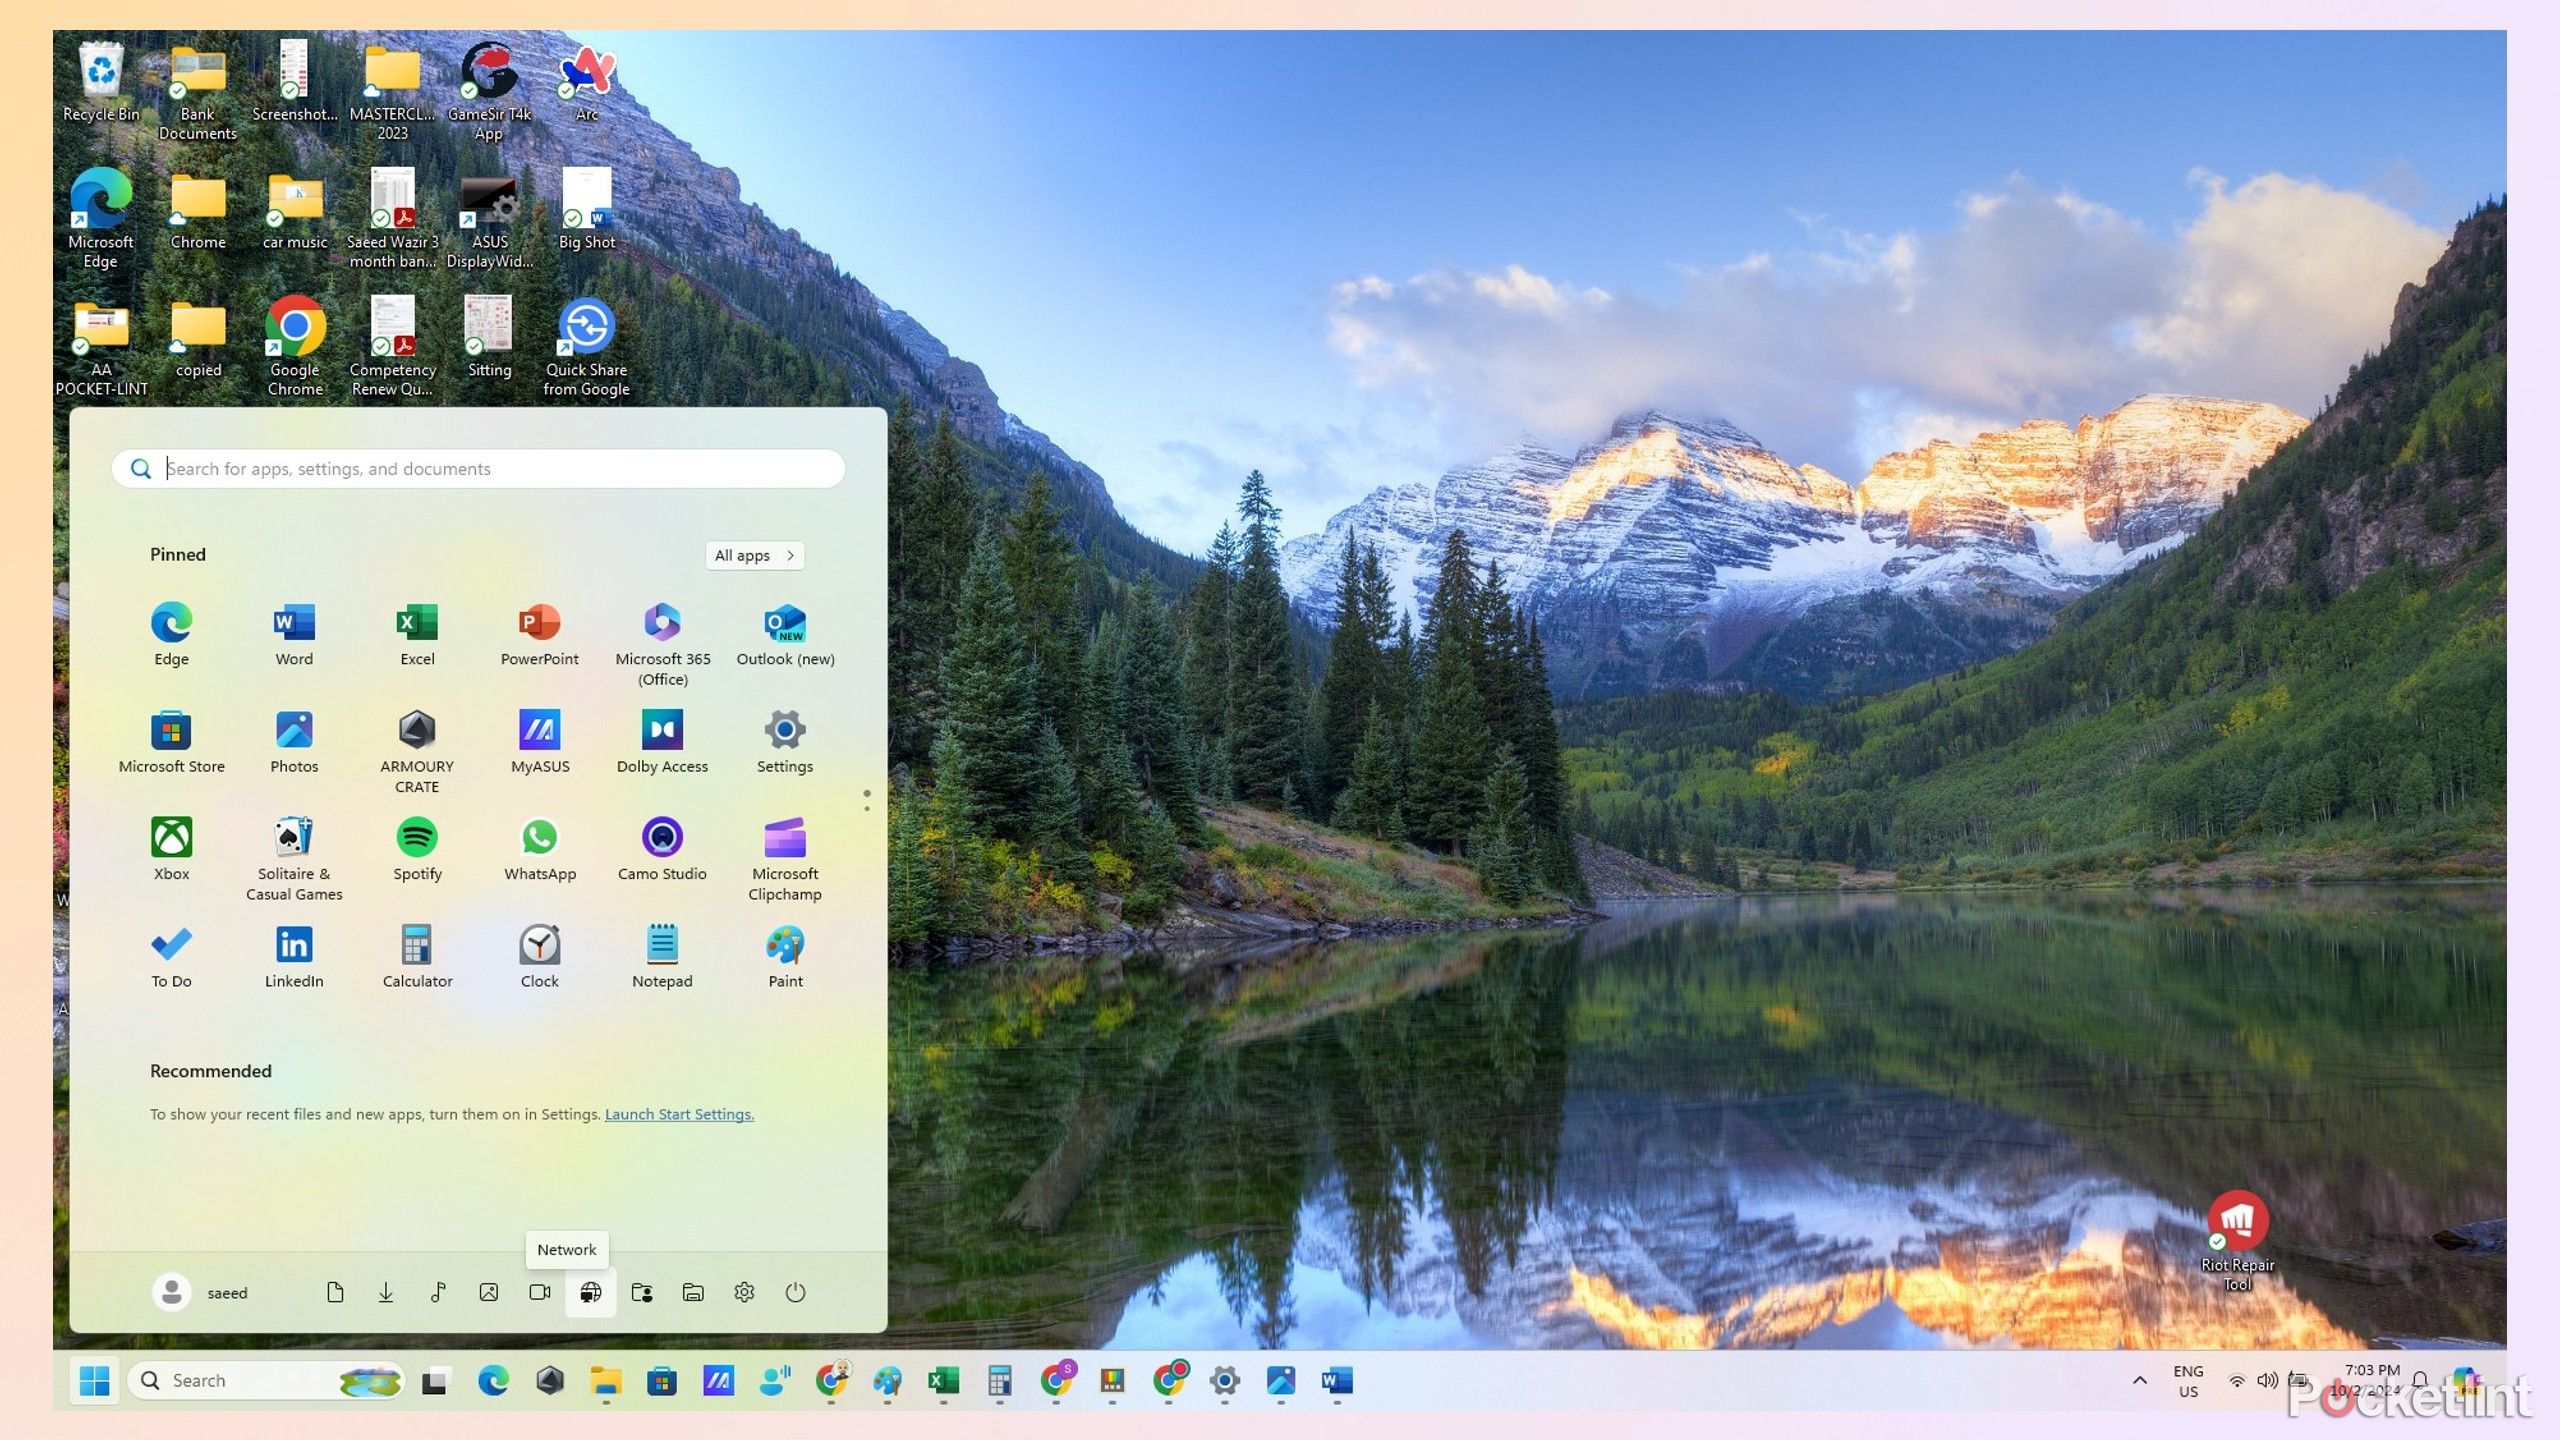2560x1440 pixels.
Task: Open Network from Start footer
Action: pyautogui.click(x=591, y=1292)
